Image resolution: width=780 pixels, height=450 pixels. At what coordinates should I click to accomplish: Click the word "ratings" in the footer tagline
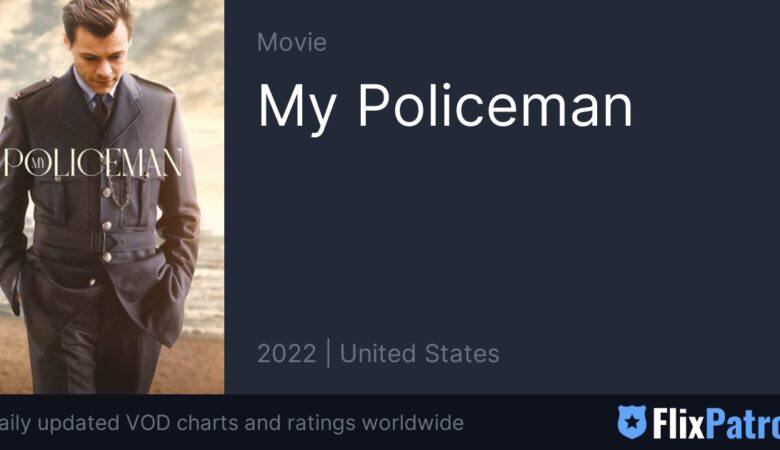tap(321, 424)
